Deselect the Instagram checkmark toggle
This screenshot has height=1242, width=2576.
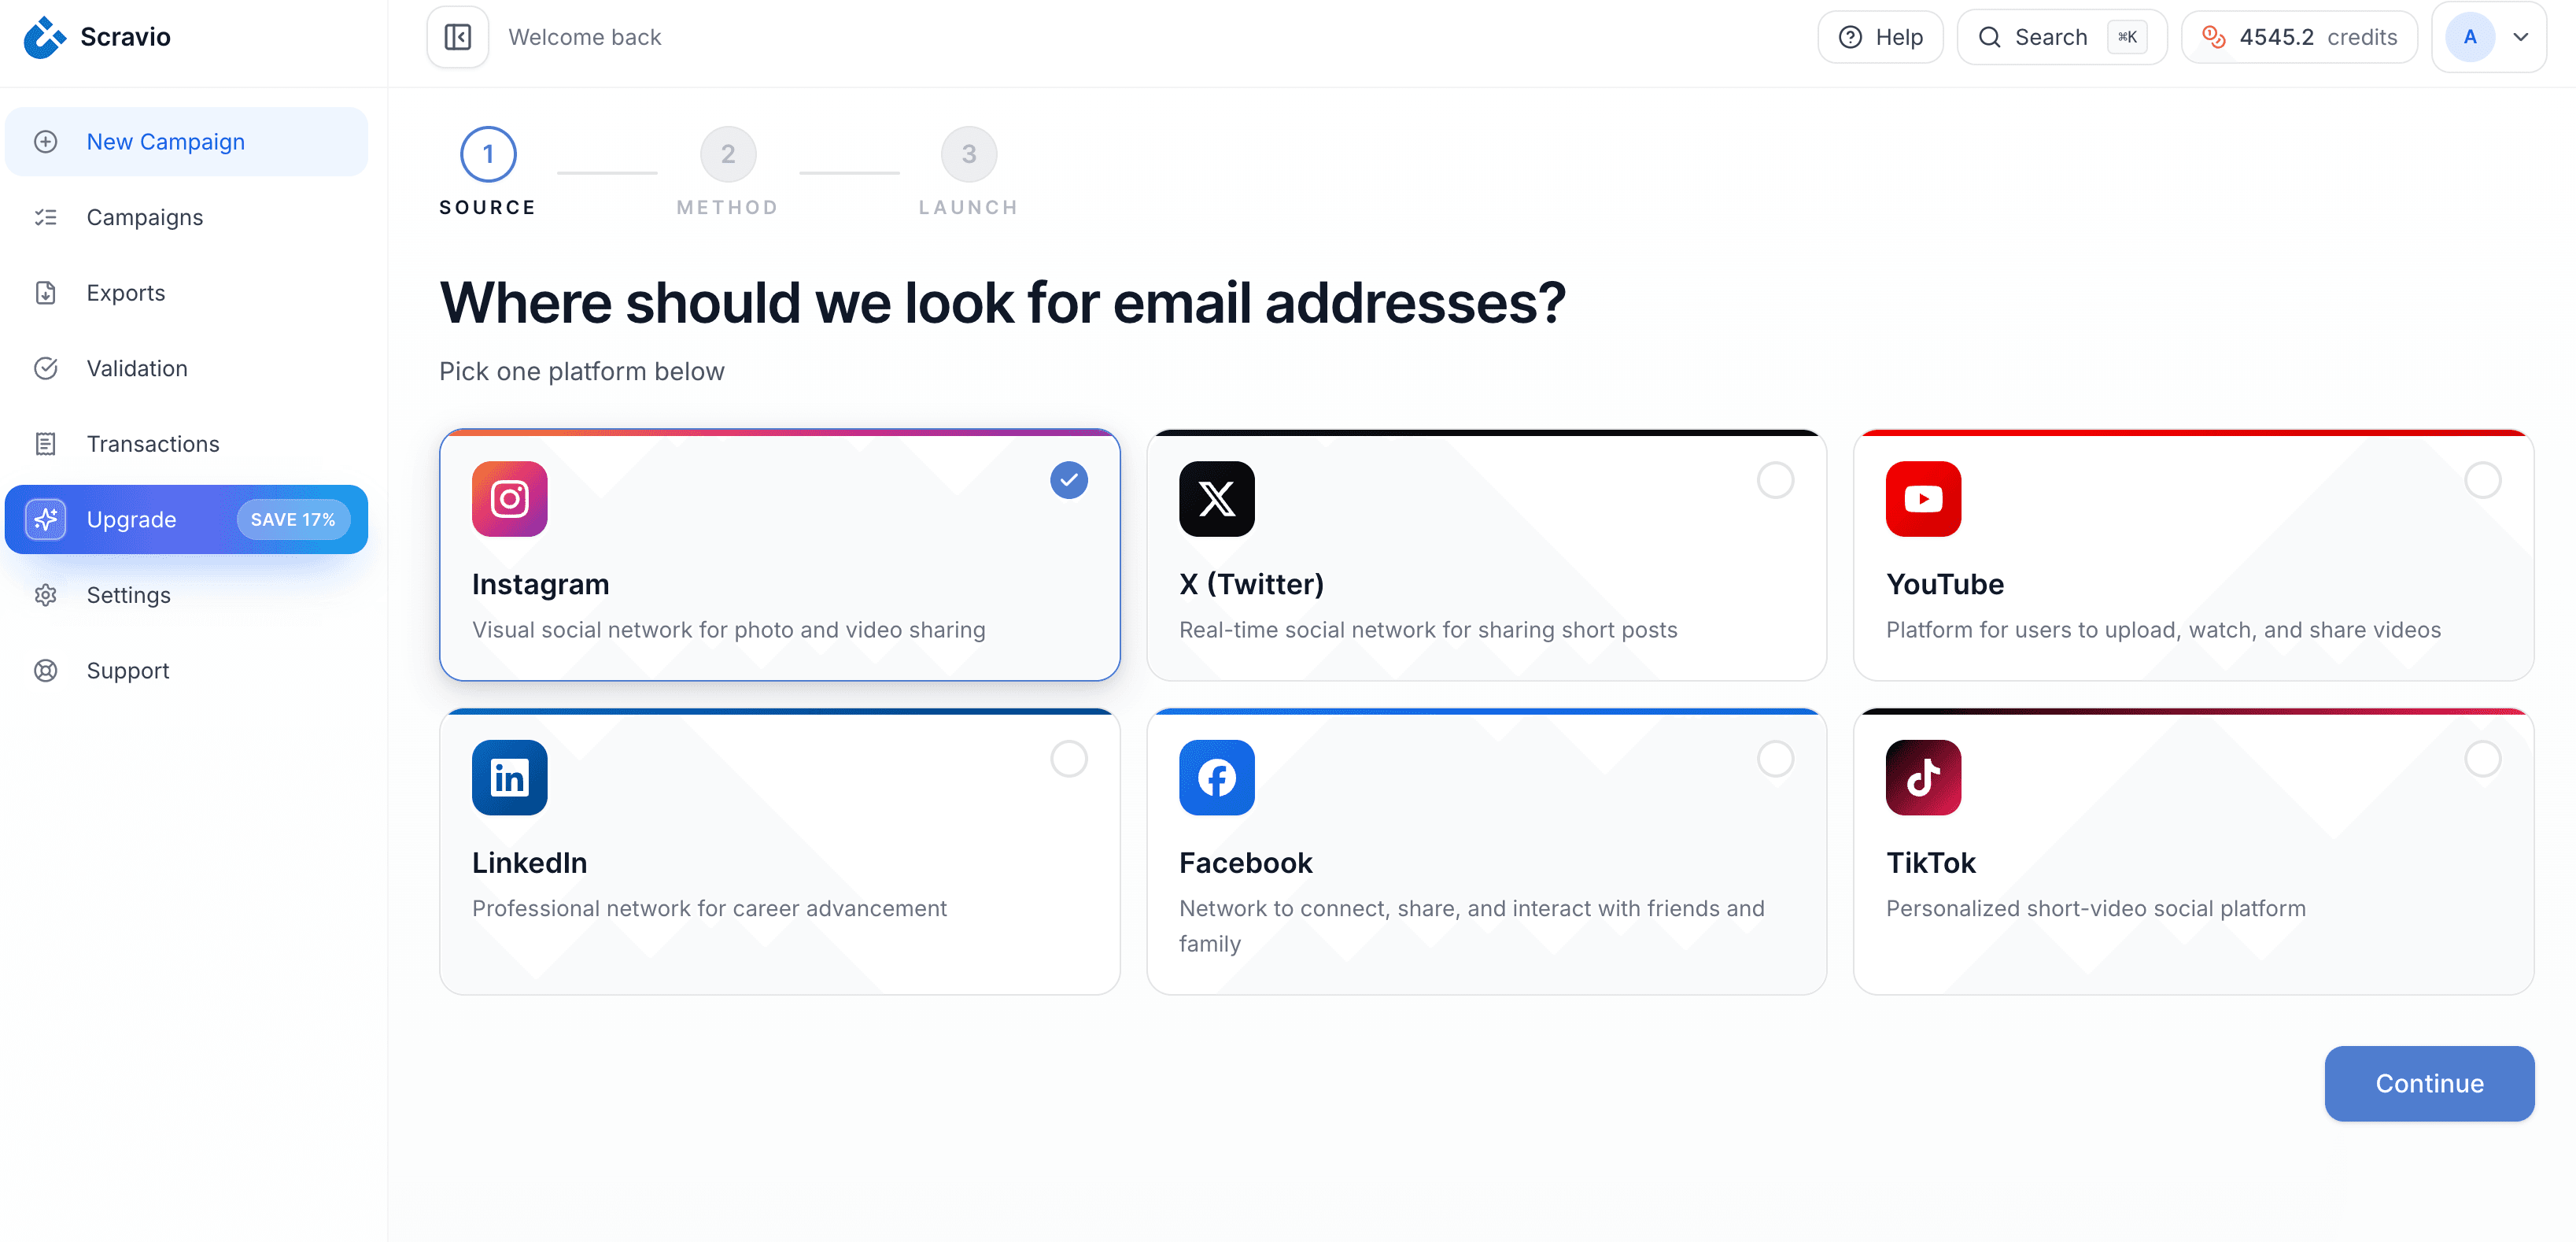pyautogui.click(x=1068, y=480)
